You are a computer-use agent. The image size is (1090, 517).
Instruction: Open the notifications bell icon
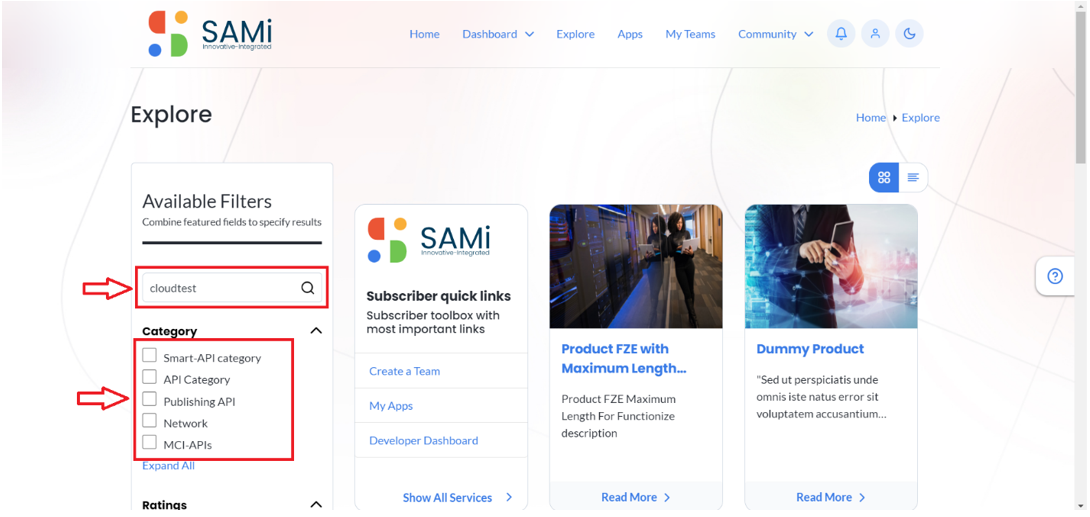point(840,33)
